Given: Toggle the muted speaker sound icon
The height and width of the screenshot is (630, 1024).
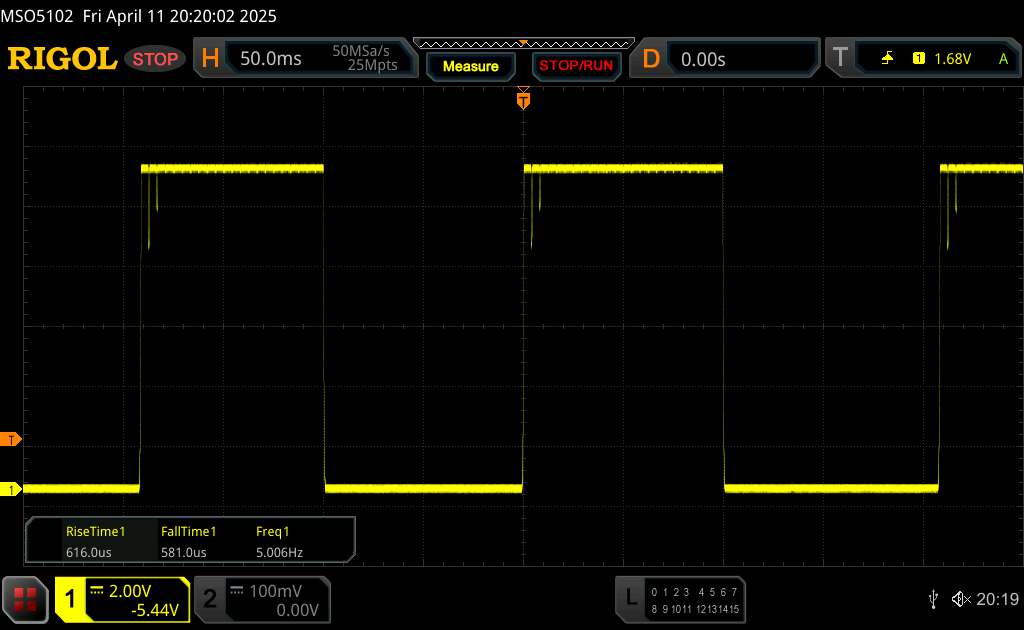Looking at the screenshot, I should pyautogui.click(x=960, y=598).
